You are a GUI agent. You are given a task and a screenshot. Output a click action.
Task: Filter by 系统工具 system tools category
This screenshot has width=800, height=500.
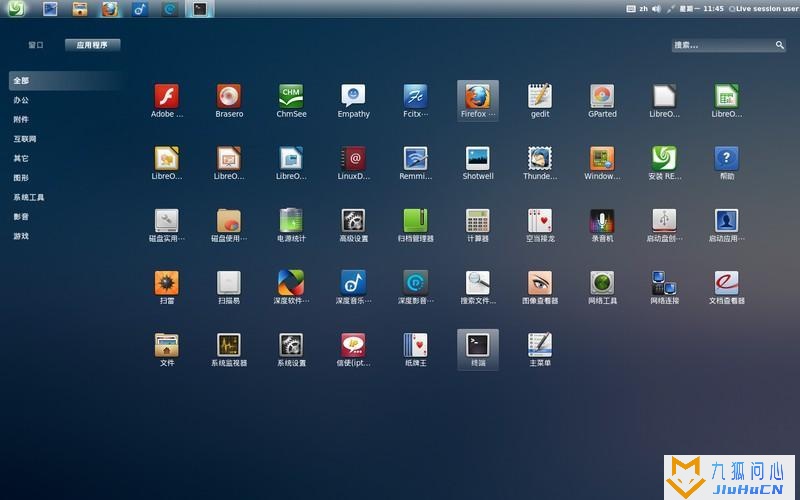click(29, 197)
